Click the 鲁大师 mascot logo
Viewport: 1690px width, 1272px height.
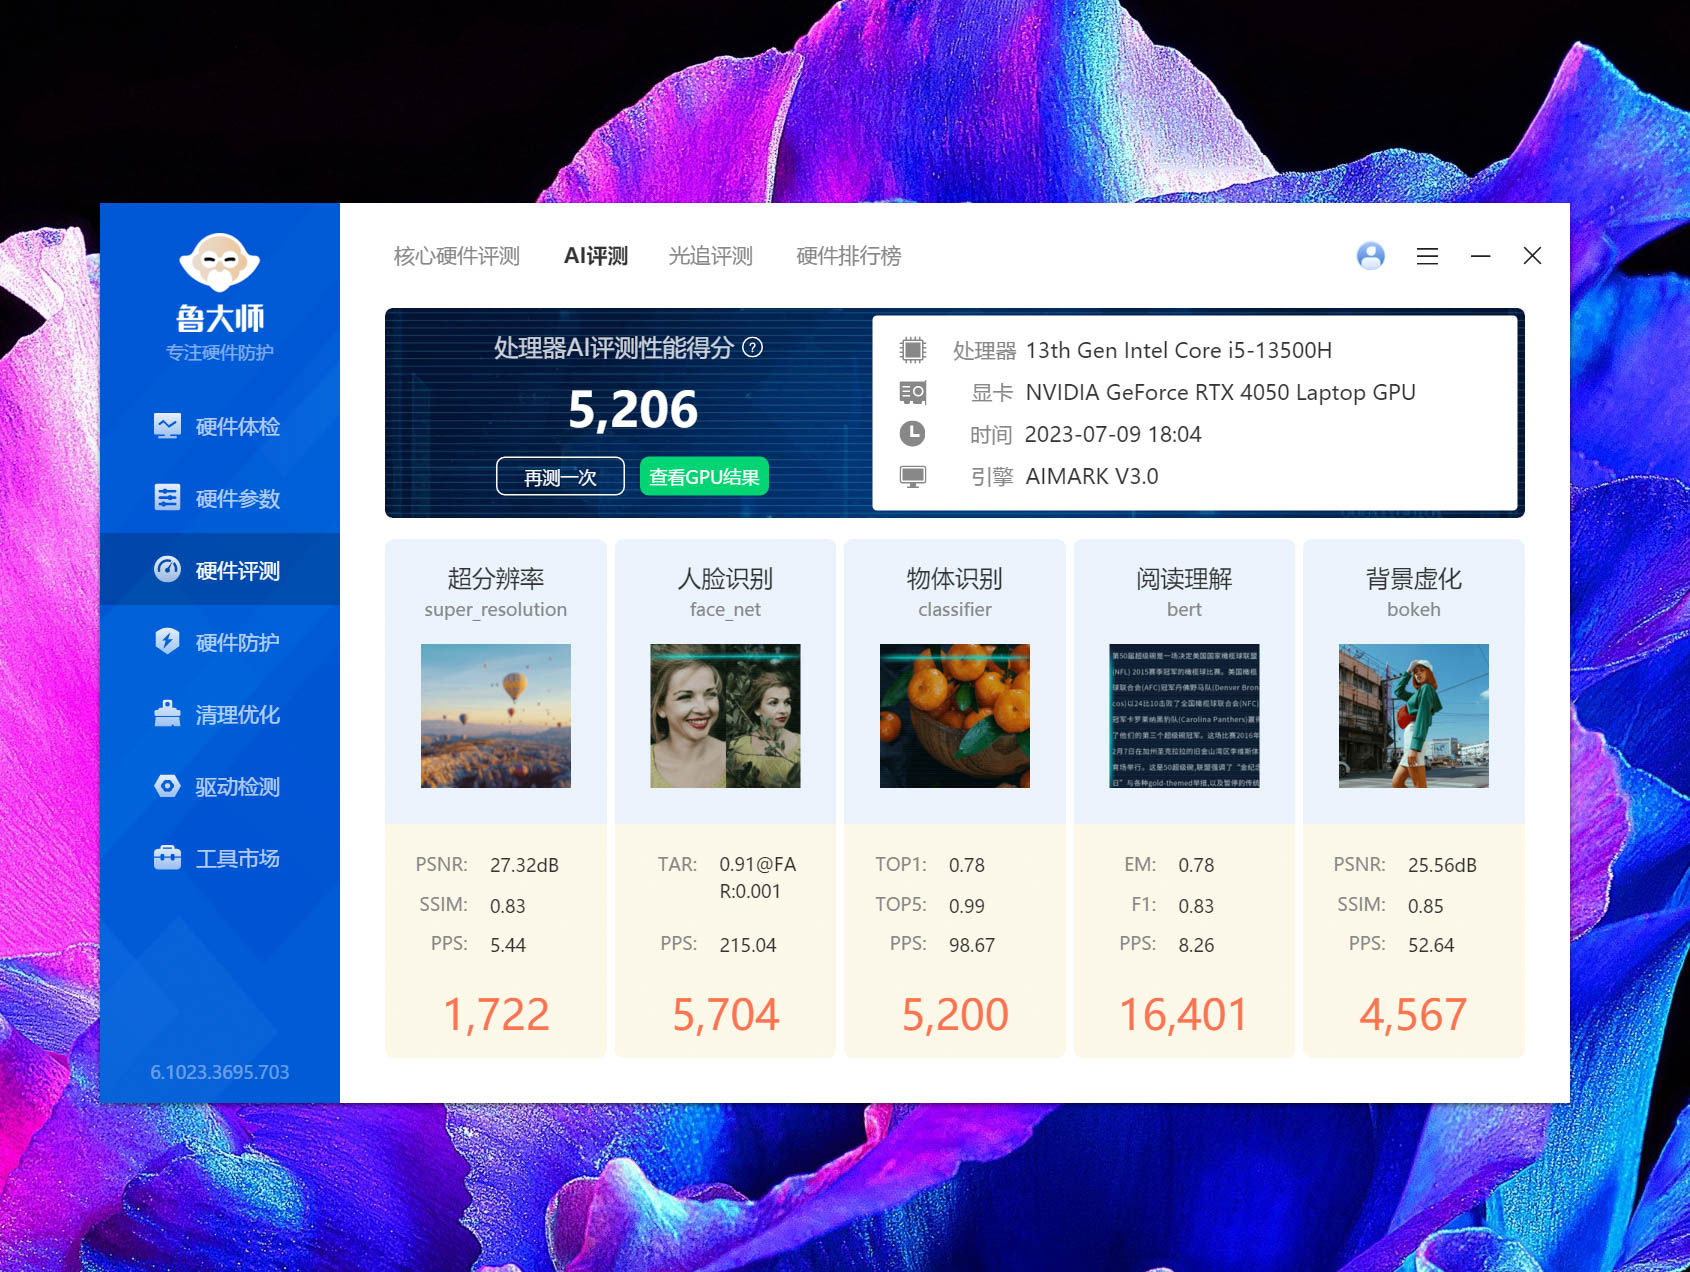click(220, 264)
